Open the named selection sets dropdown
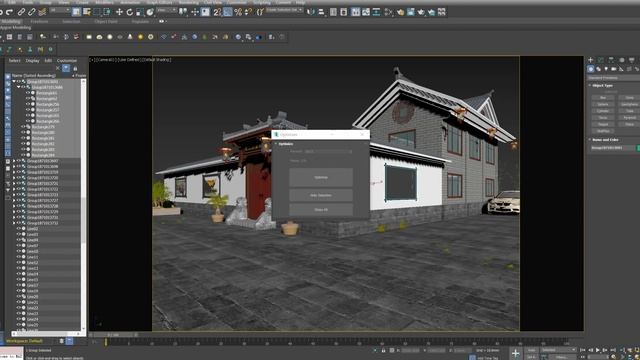 pyautogui.click(x=284, y=10)
